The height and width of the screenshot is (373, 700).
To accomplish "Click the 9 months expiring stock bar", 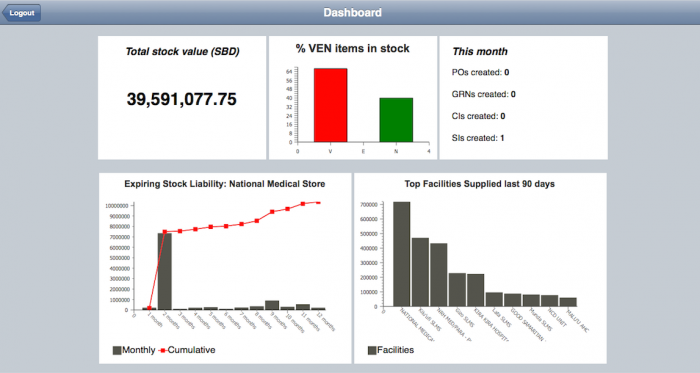I will click(x=272, y=305).
